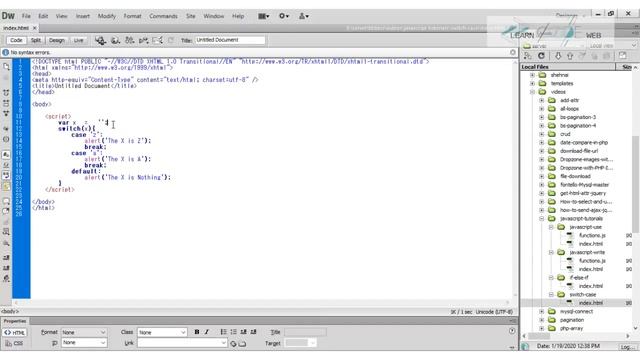
Task: Collapse the javascript-tutorials folder
Action: [542, 218]
